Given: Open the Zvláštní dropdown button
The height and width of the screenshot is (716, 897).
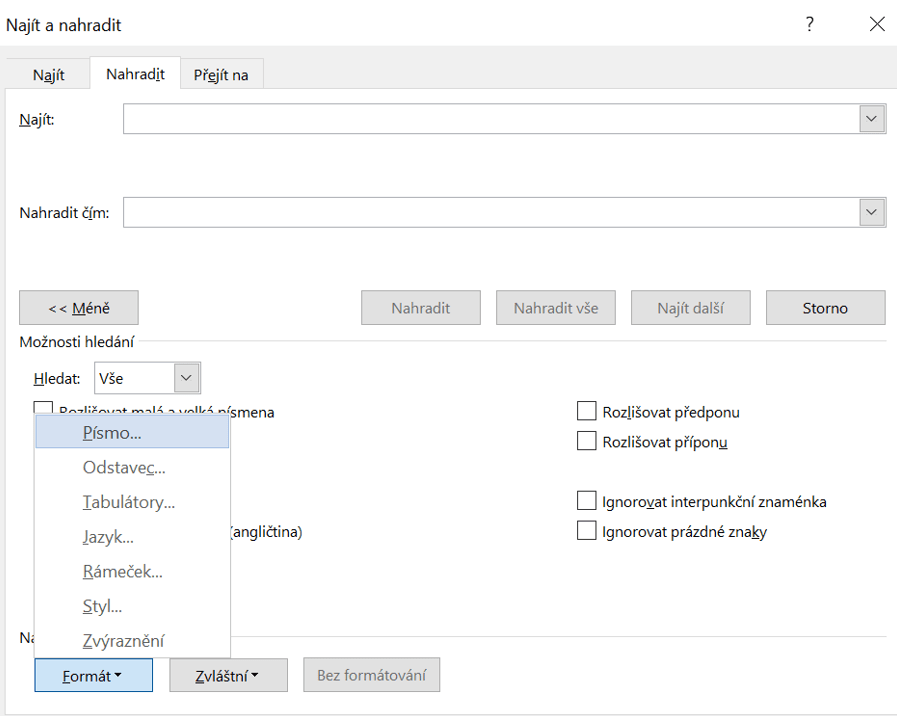Looking at the screenshot, I should click(x=228, y=676).
